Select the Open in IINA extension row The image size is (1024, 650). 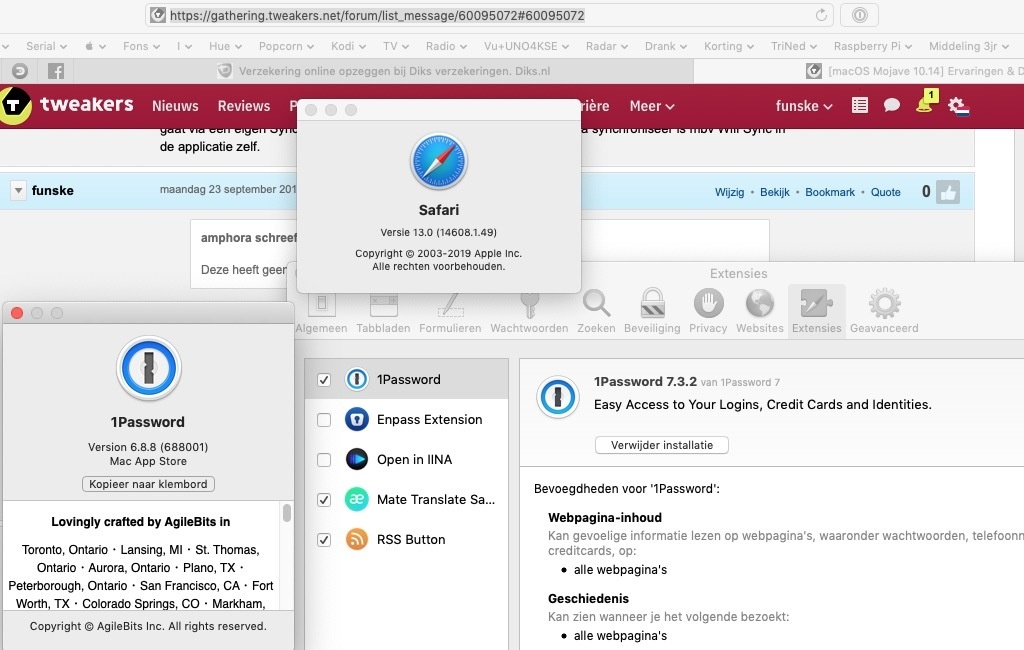406,460
